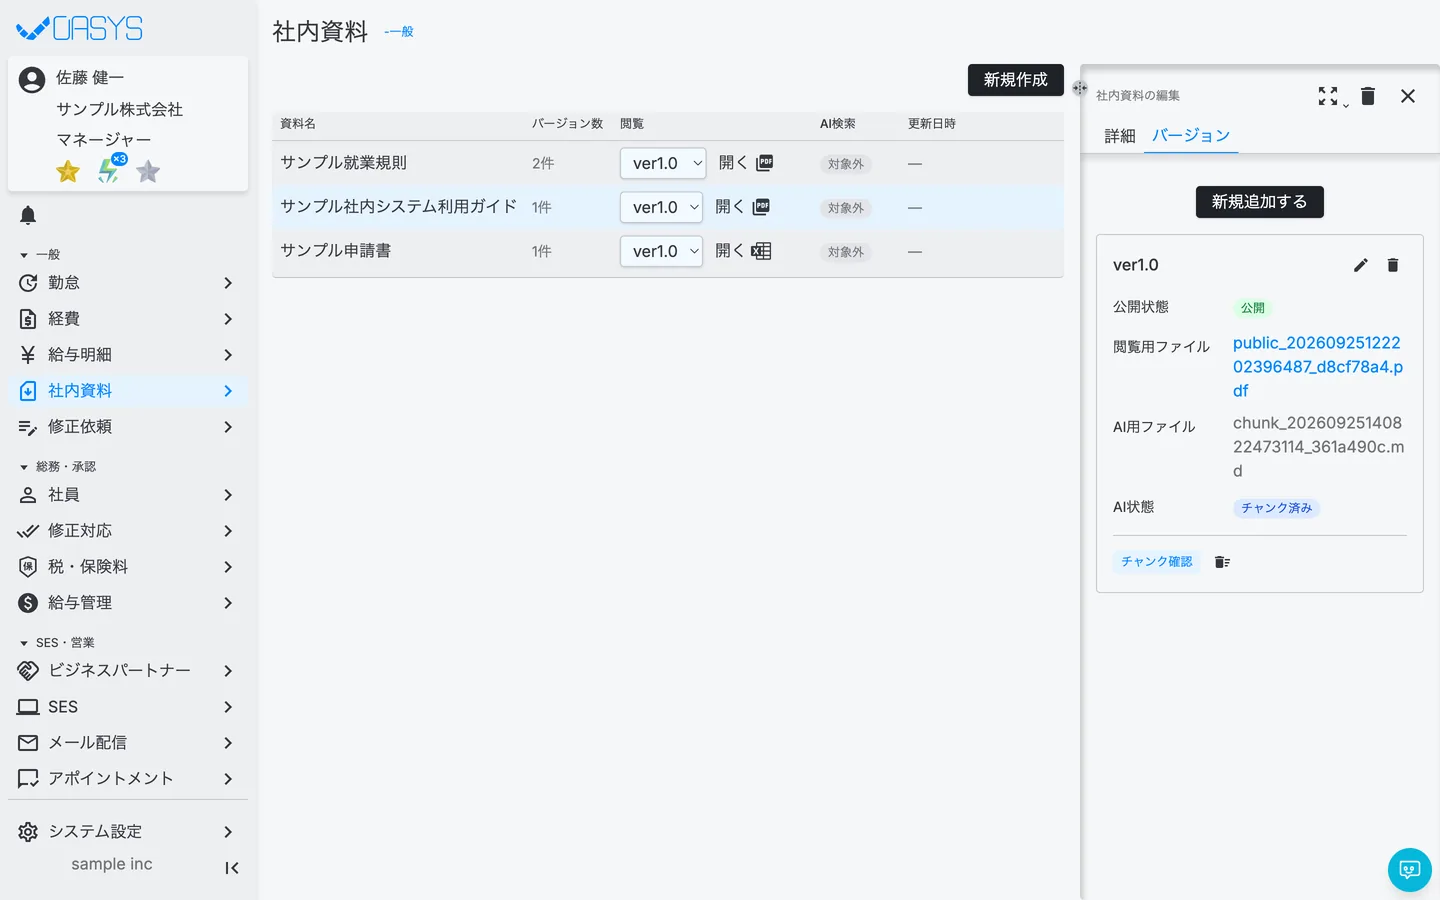The width and height of the screenshot is (1440, 900).
Task: Expand the edit panel to fullscreen
Action: click(x=1328, y=96)
